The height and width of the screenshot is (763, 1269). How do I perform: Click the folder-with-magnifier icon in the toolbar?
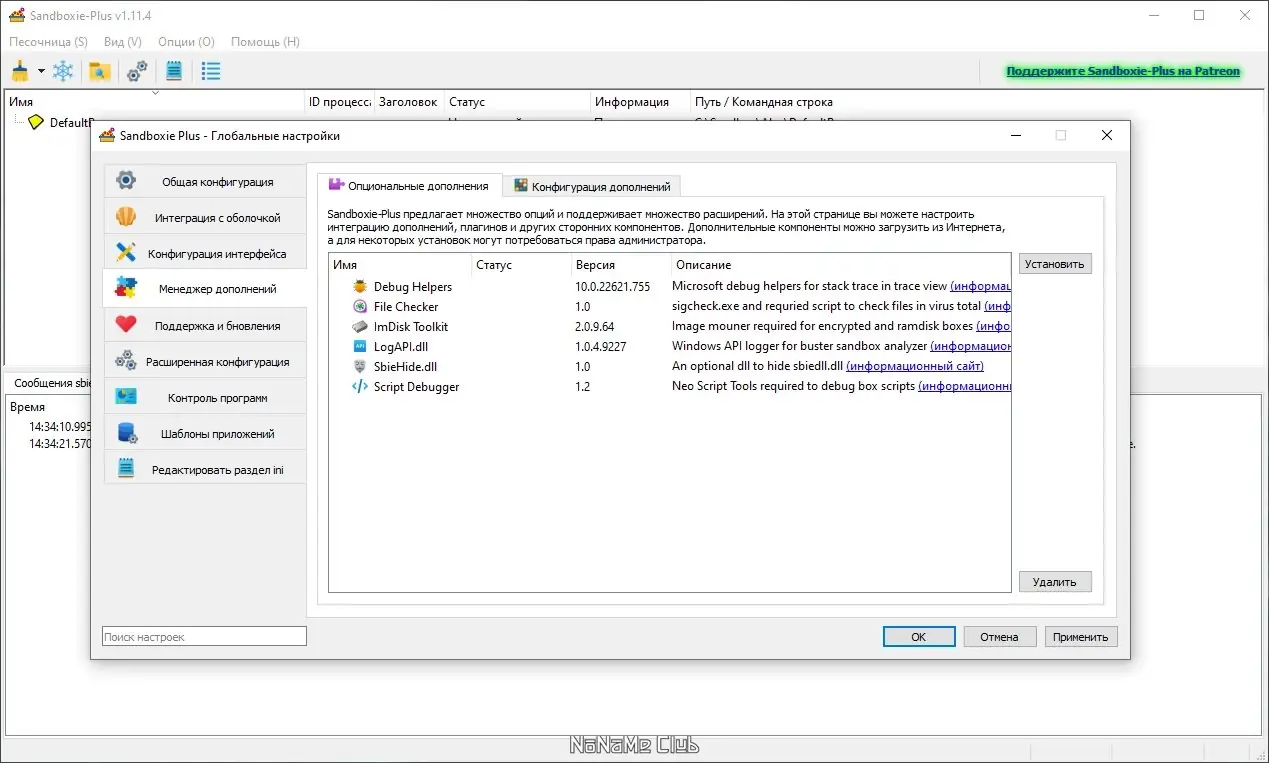coord(99,71)
